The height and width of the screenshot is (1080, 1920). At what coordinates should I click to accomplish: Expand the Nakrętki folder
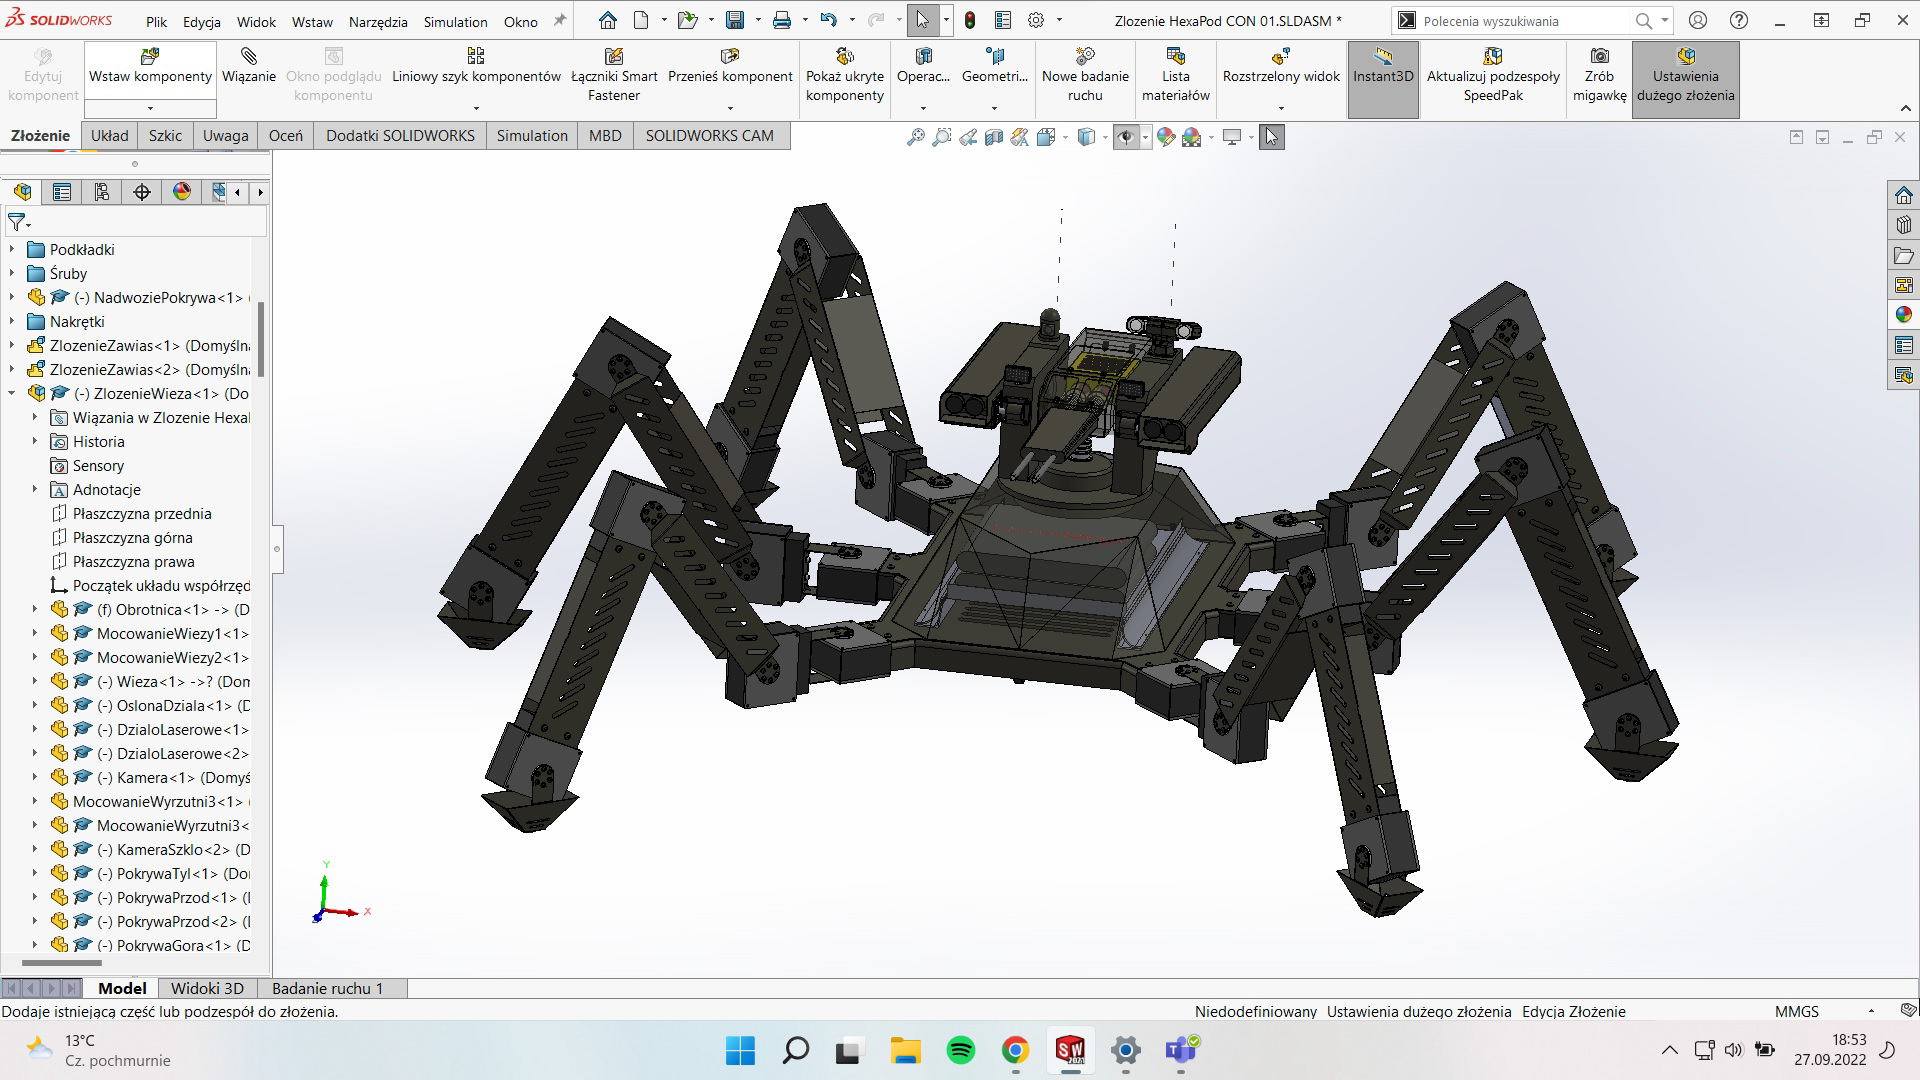click(x=12, y=322)
